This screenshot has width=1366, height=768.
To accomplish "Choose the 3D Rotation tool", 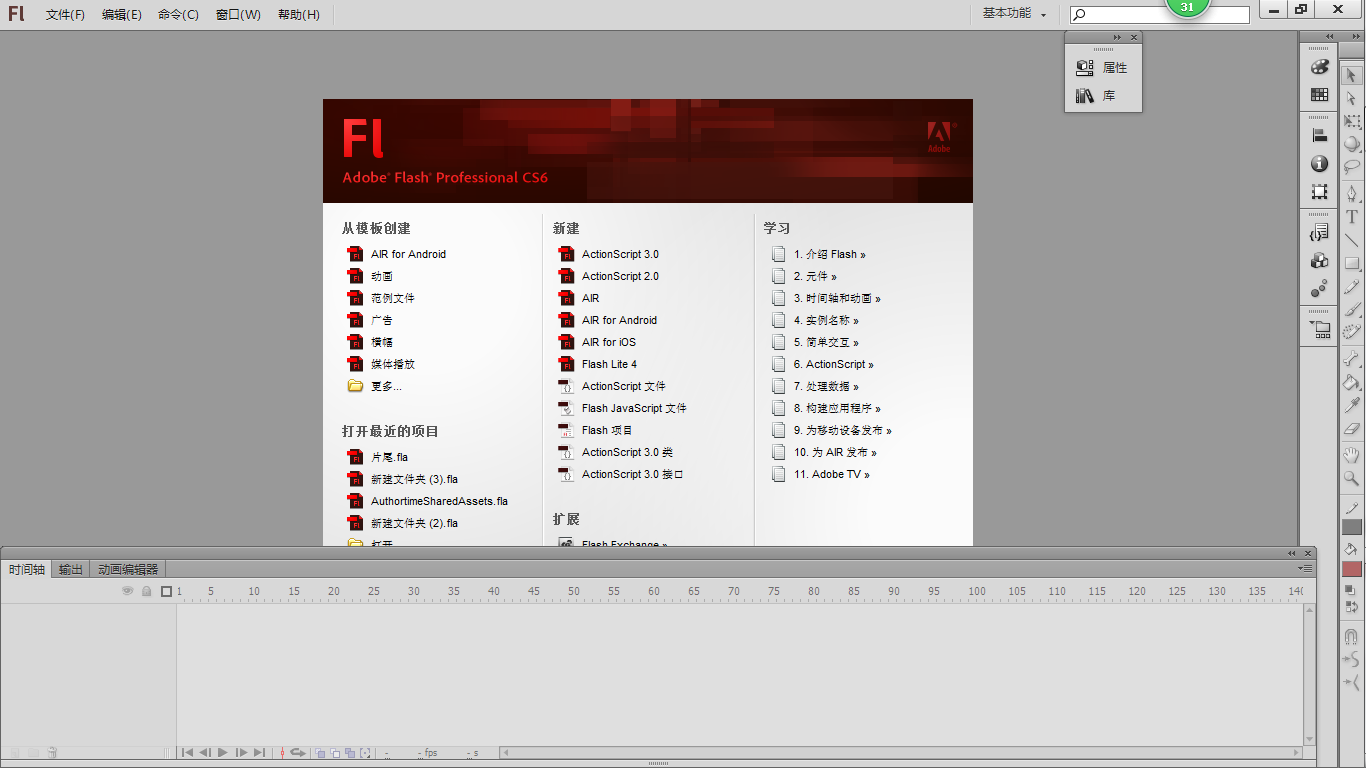I will tap(1351, 144).
